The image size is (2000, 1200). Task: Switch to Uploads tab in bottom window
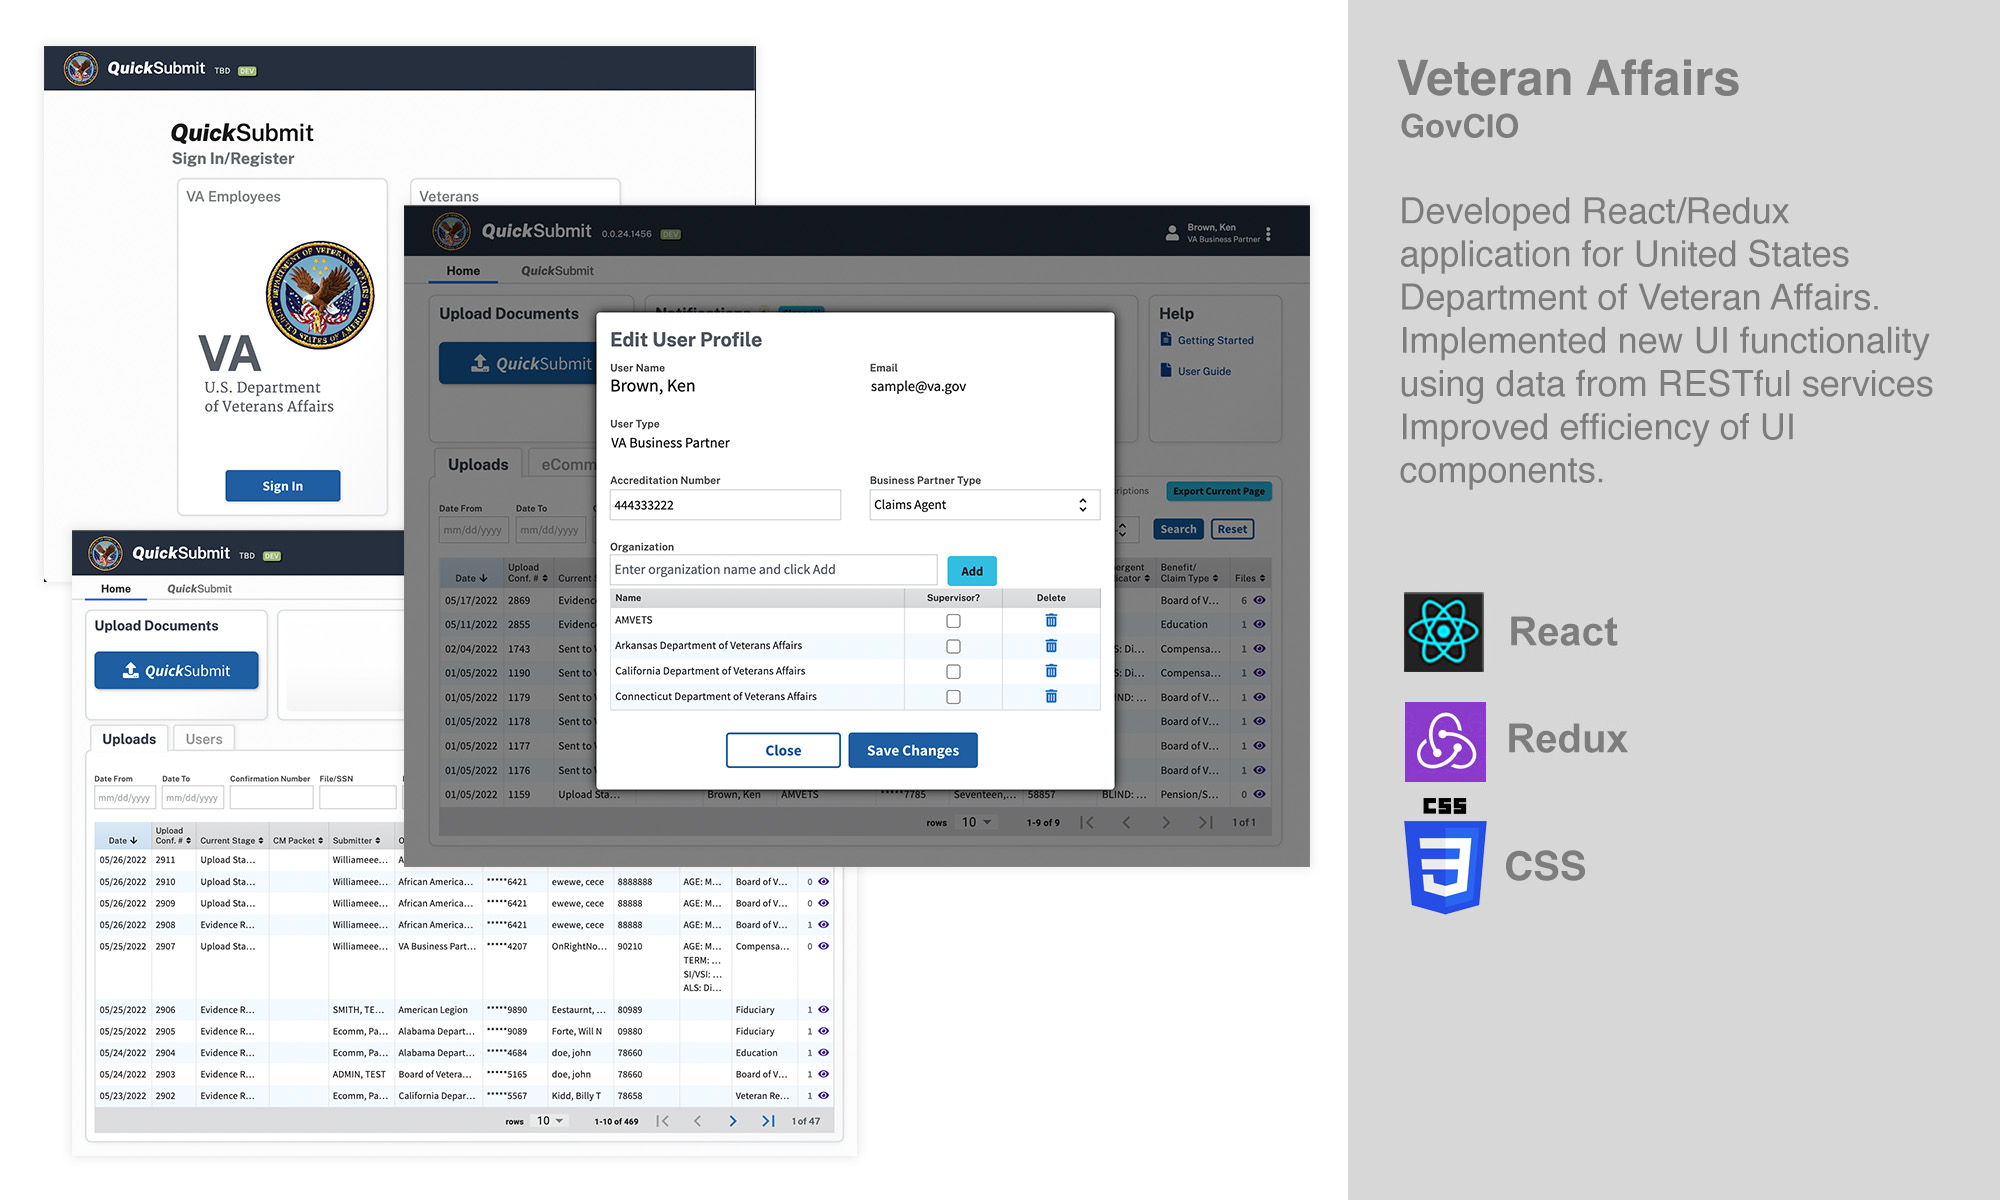click(129, 738)
